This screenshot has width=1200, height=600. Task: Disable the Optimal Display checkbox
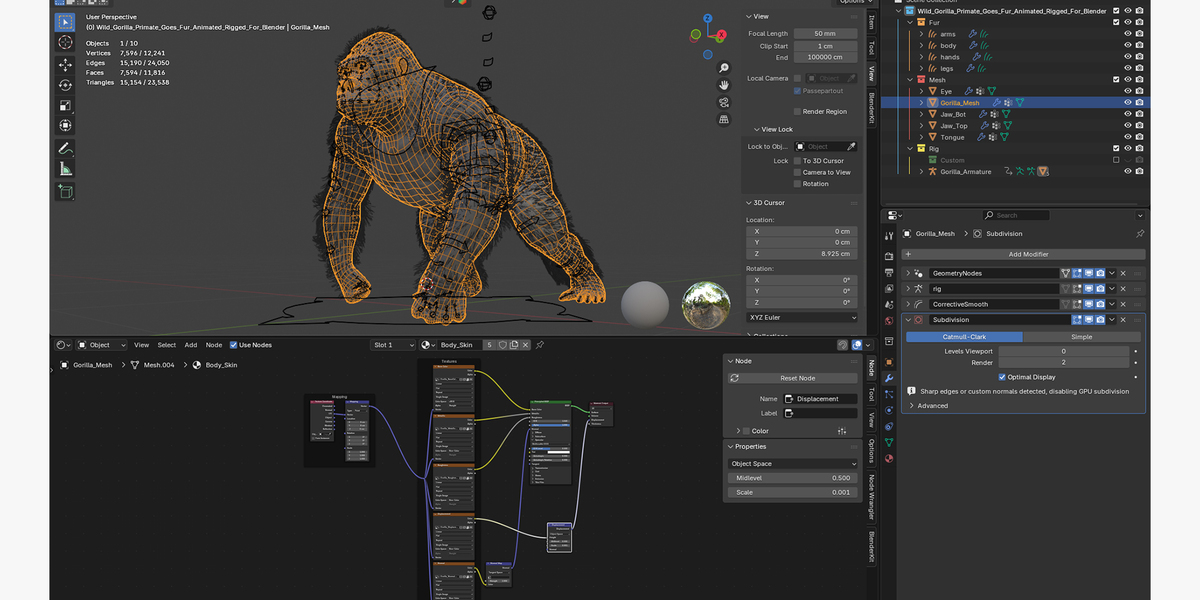pos(1002,377)
